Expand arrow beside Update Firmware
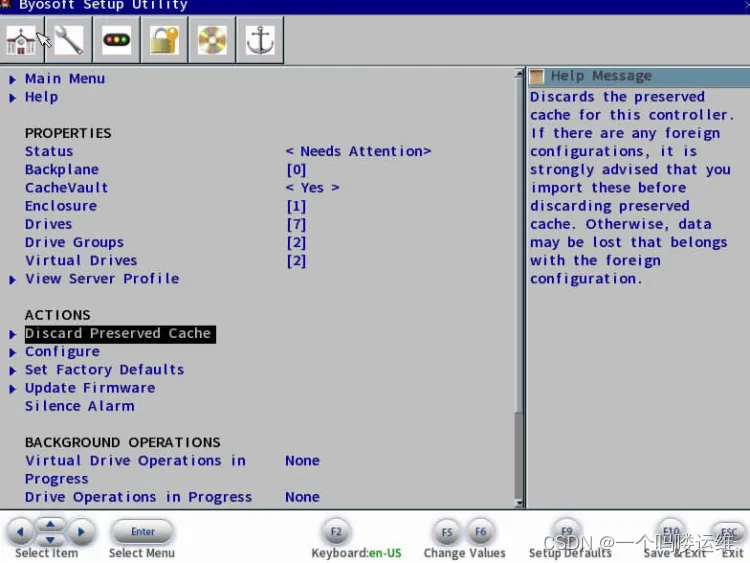This screenshot has height=563, width=750. 12,389
